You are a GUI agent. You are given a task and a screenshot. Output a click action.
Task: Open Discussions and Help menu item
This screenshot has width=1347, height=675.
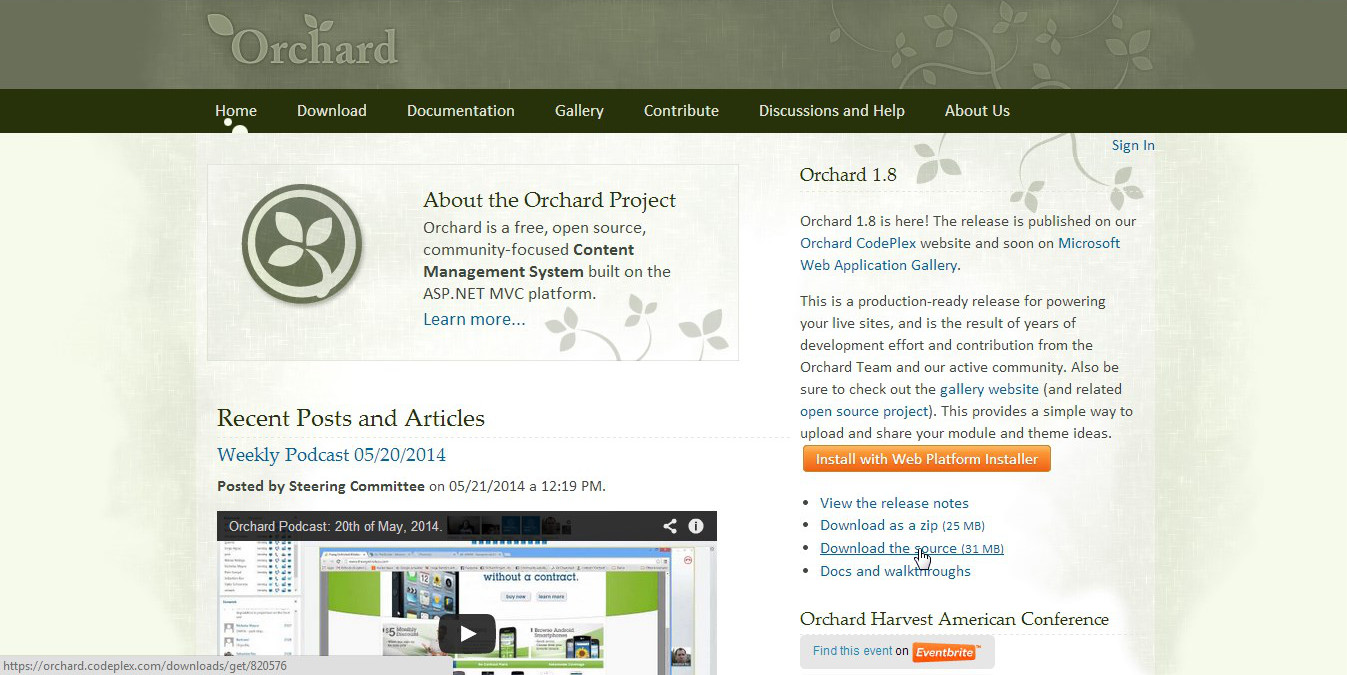point(831,111)
